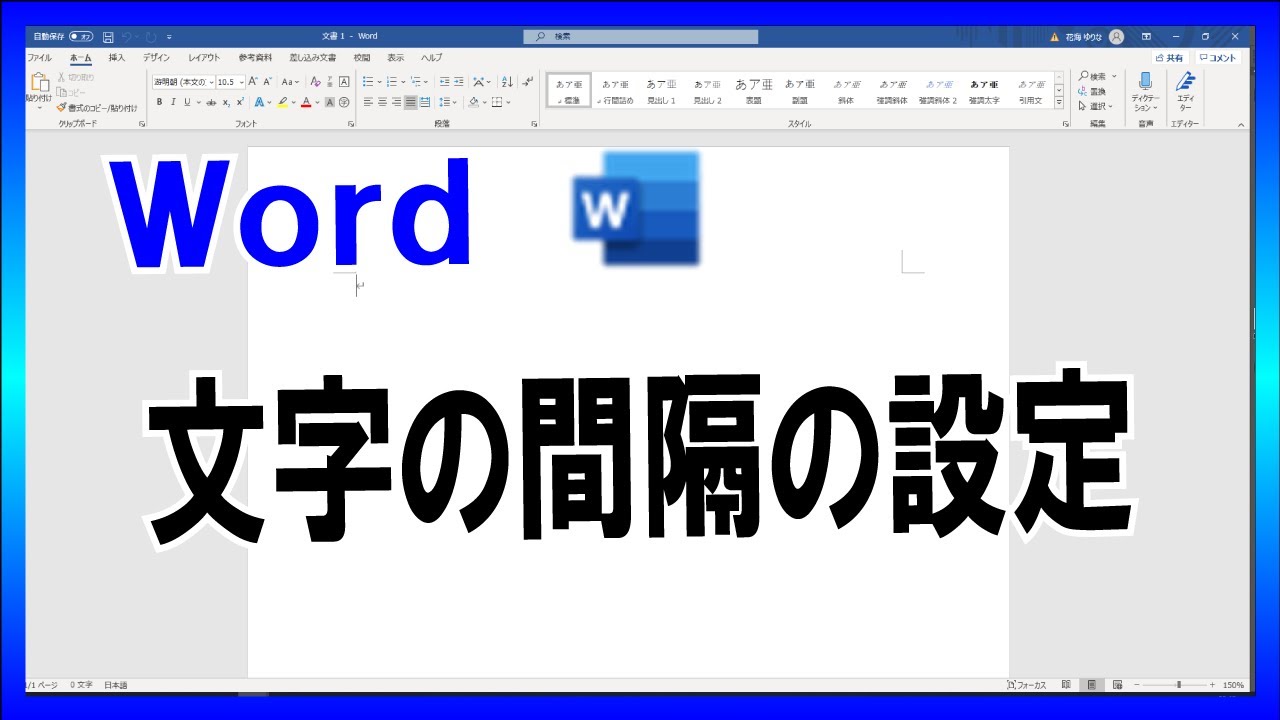Expand the Styles gallery more arrow
This screenshot has width=1280, height=720.
click(x=1057, y=102)
